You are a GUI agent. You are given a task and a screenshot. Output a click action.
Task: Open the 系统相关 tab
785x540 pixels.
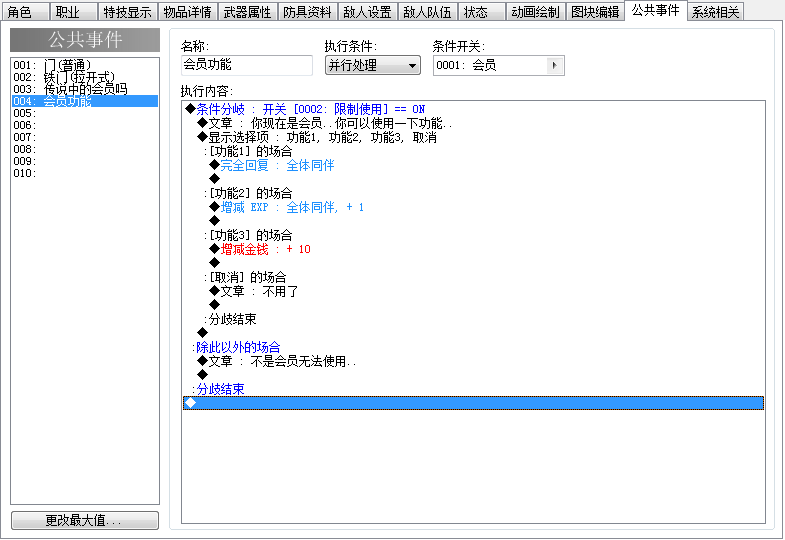(715, 12)
